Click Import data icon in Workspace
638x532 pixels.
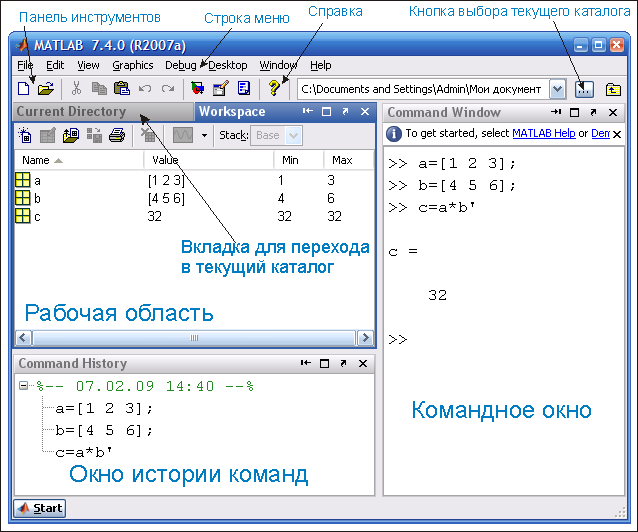(71, 135)
